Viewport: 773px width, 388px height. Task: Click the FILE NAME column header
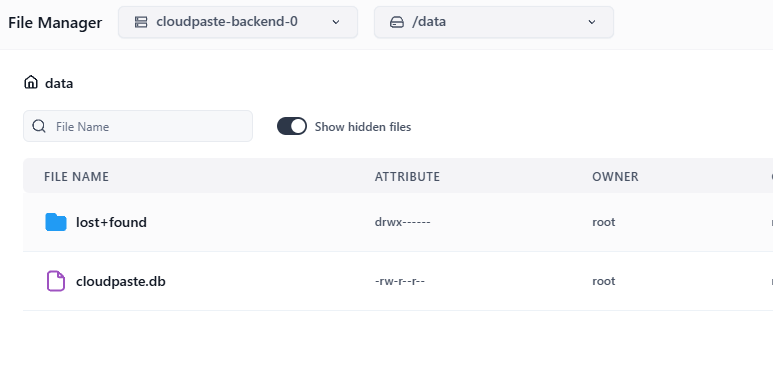[76, 176]
